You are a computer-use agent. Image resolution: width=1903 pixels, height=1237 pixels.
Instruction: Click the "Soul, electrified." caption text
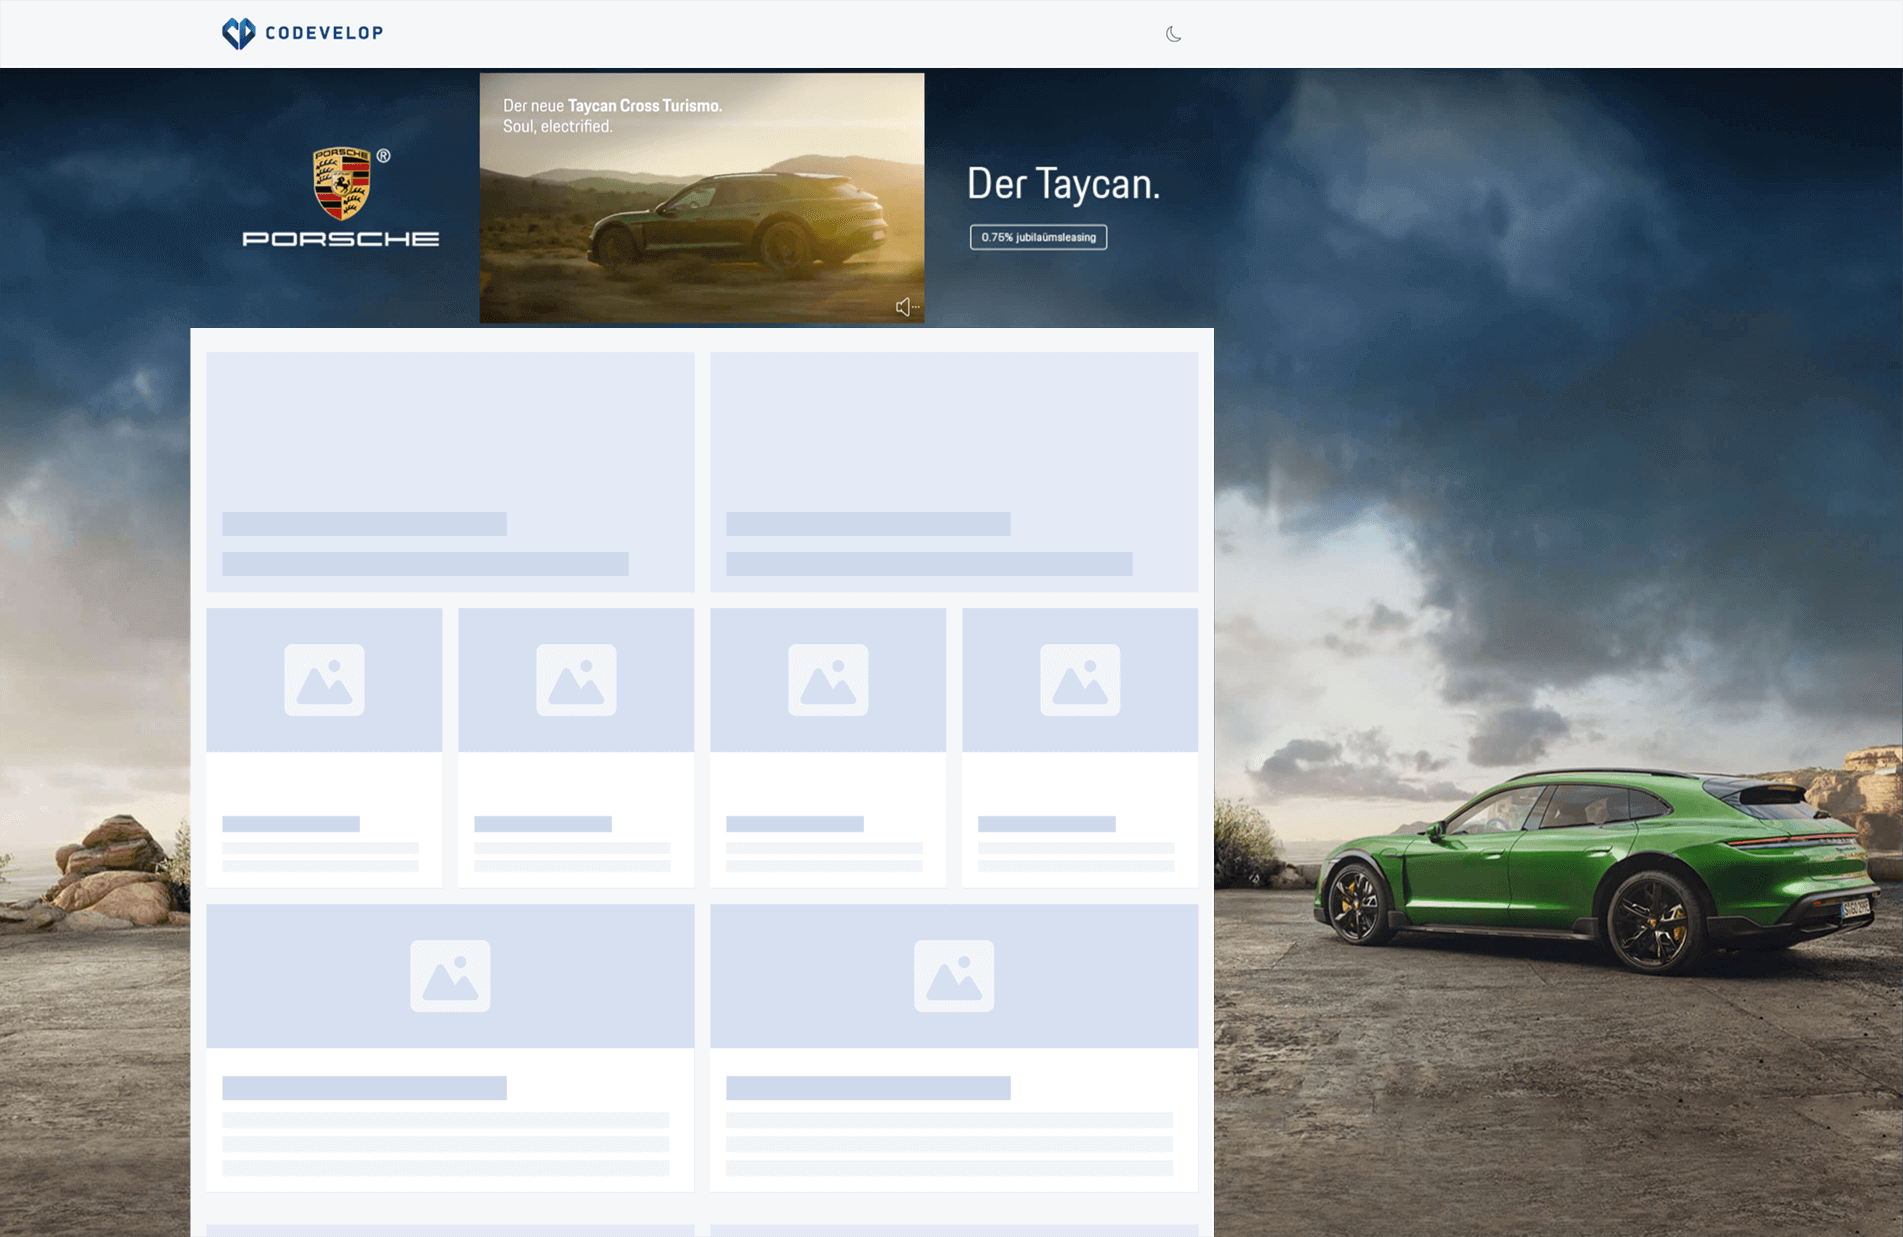click(x=558, y=127)
